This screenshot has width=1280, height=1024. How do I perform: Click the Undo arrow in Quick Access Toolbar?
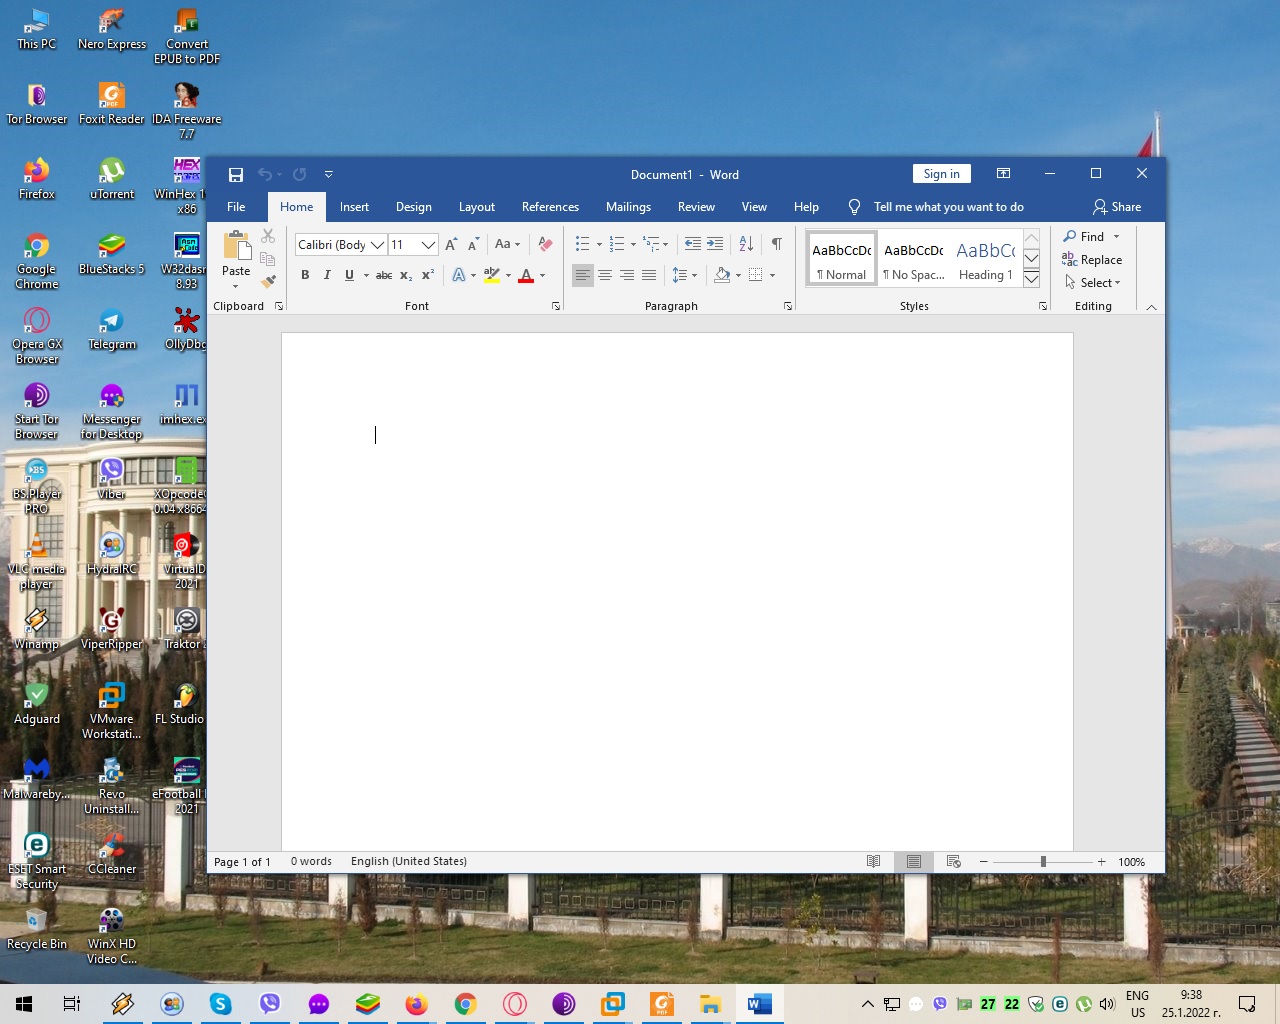[265, 175]
